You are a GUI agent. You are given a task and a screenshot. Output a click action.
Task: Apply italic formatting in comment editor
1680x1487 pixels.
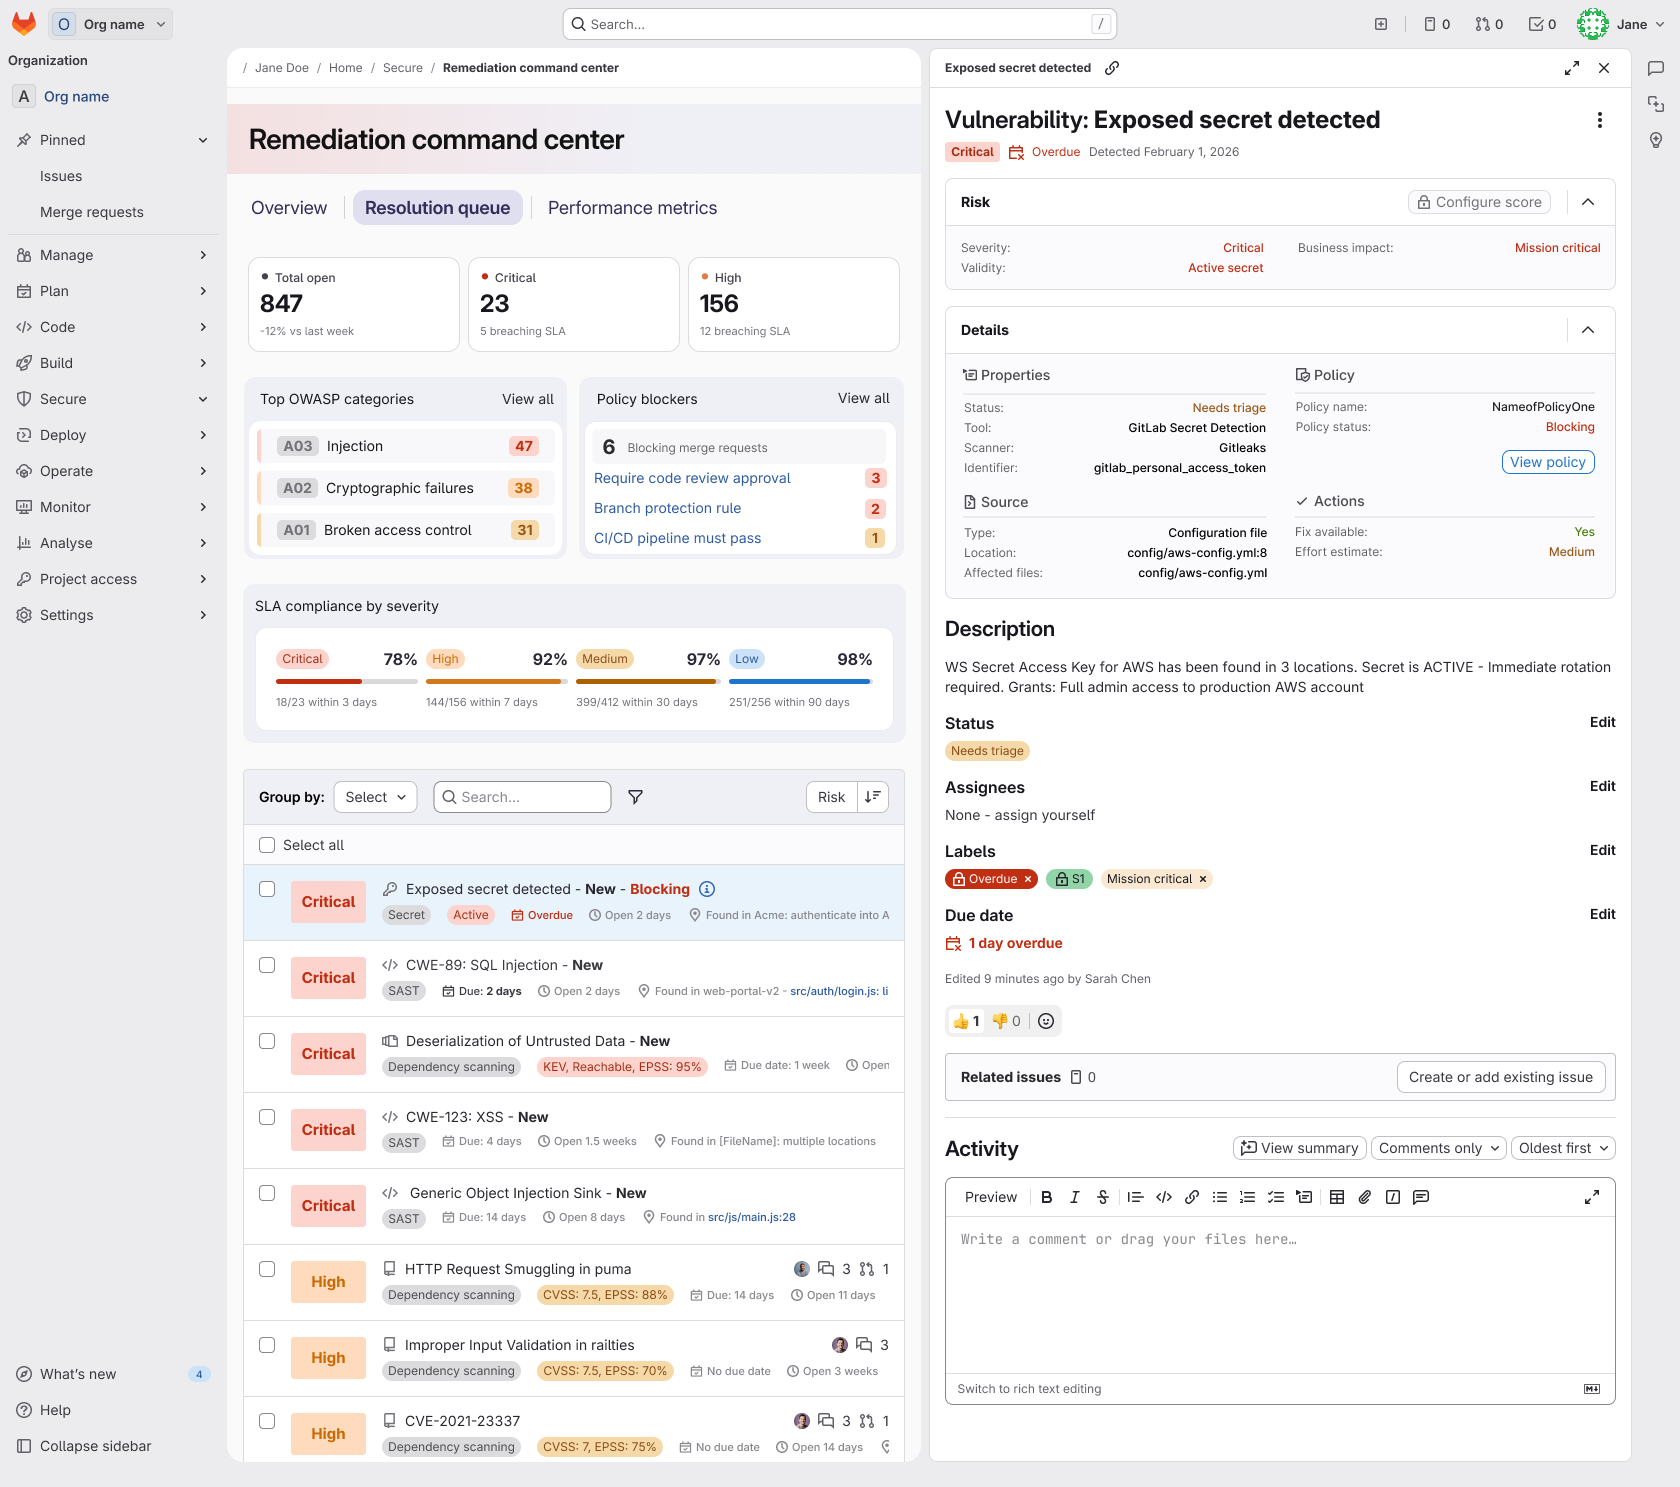pos(1075,1197)
